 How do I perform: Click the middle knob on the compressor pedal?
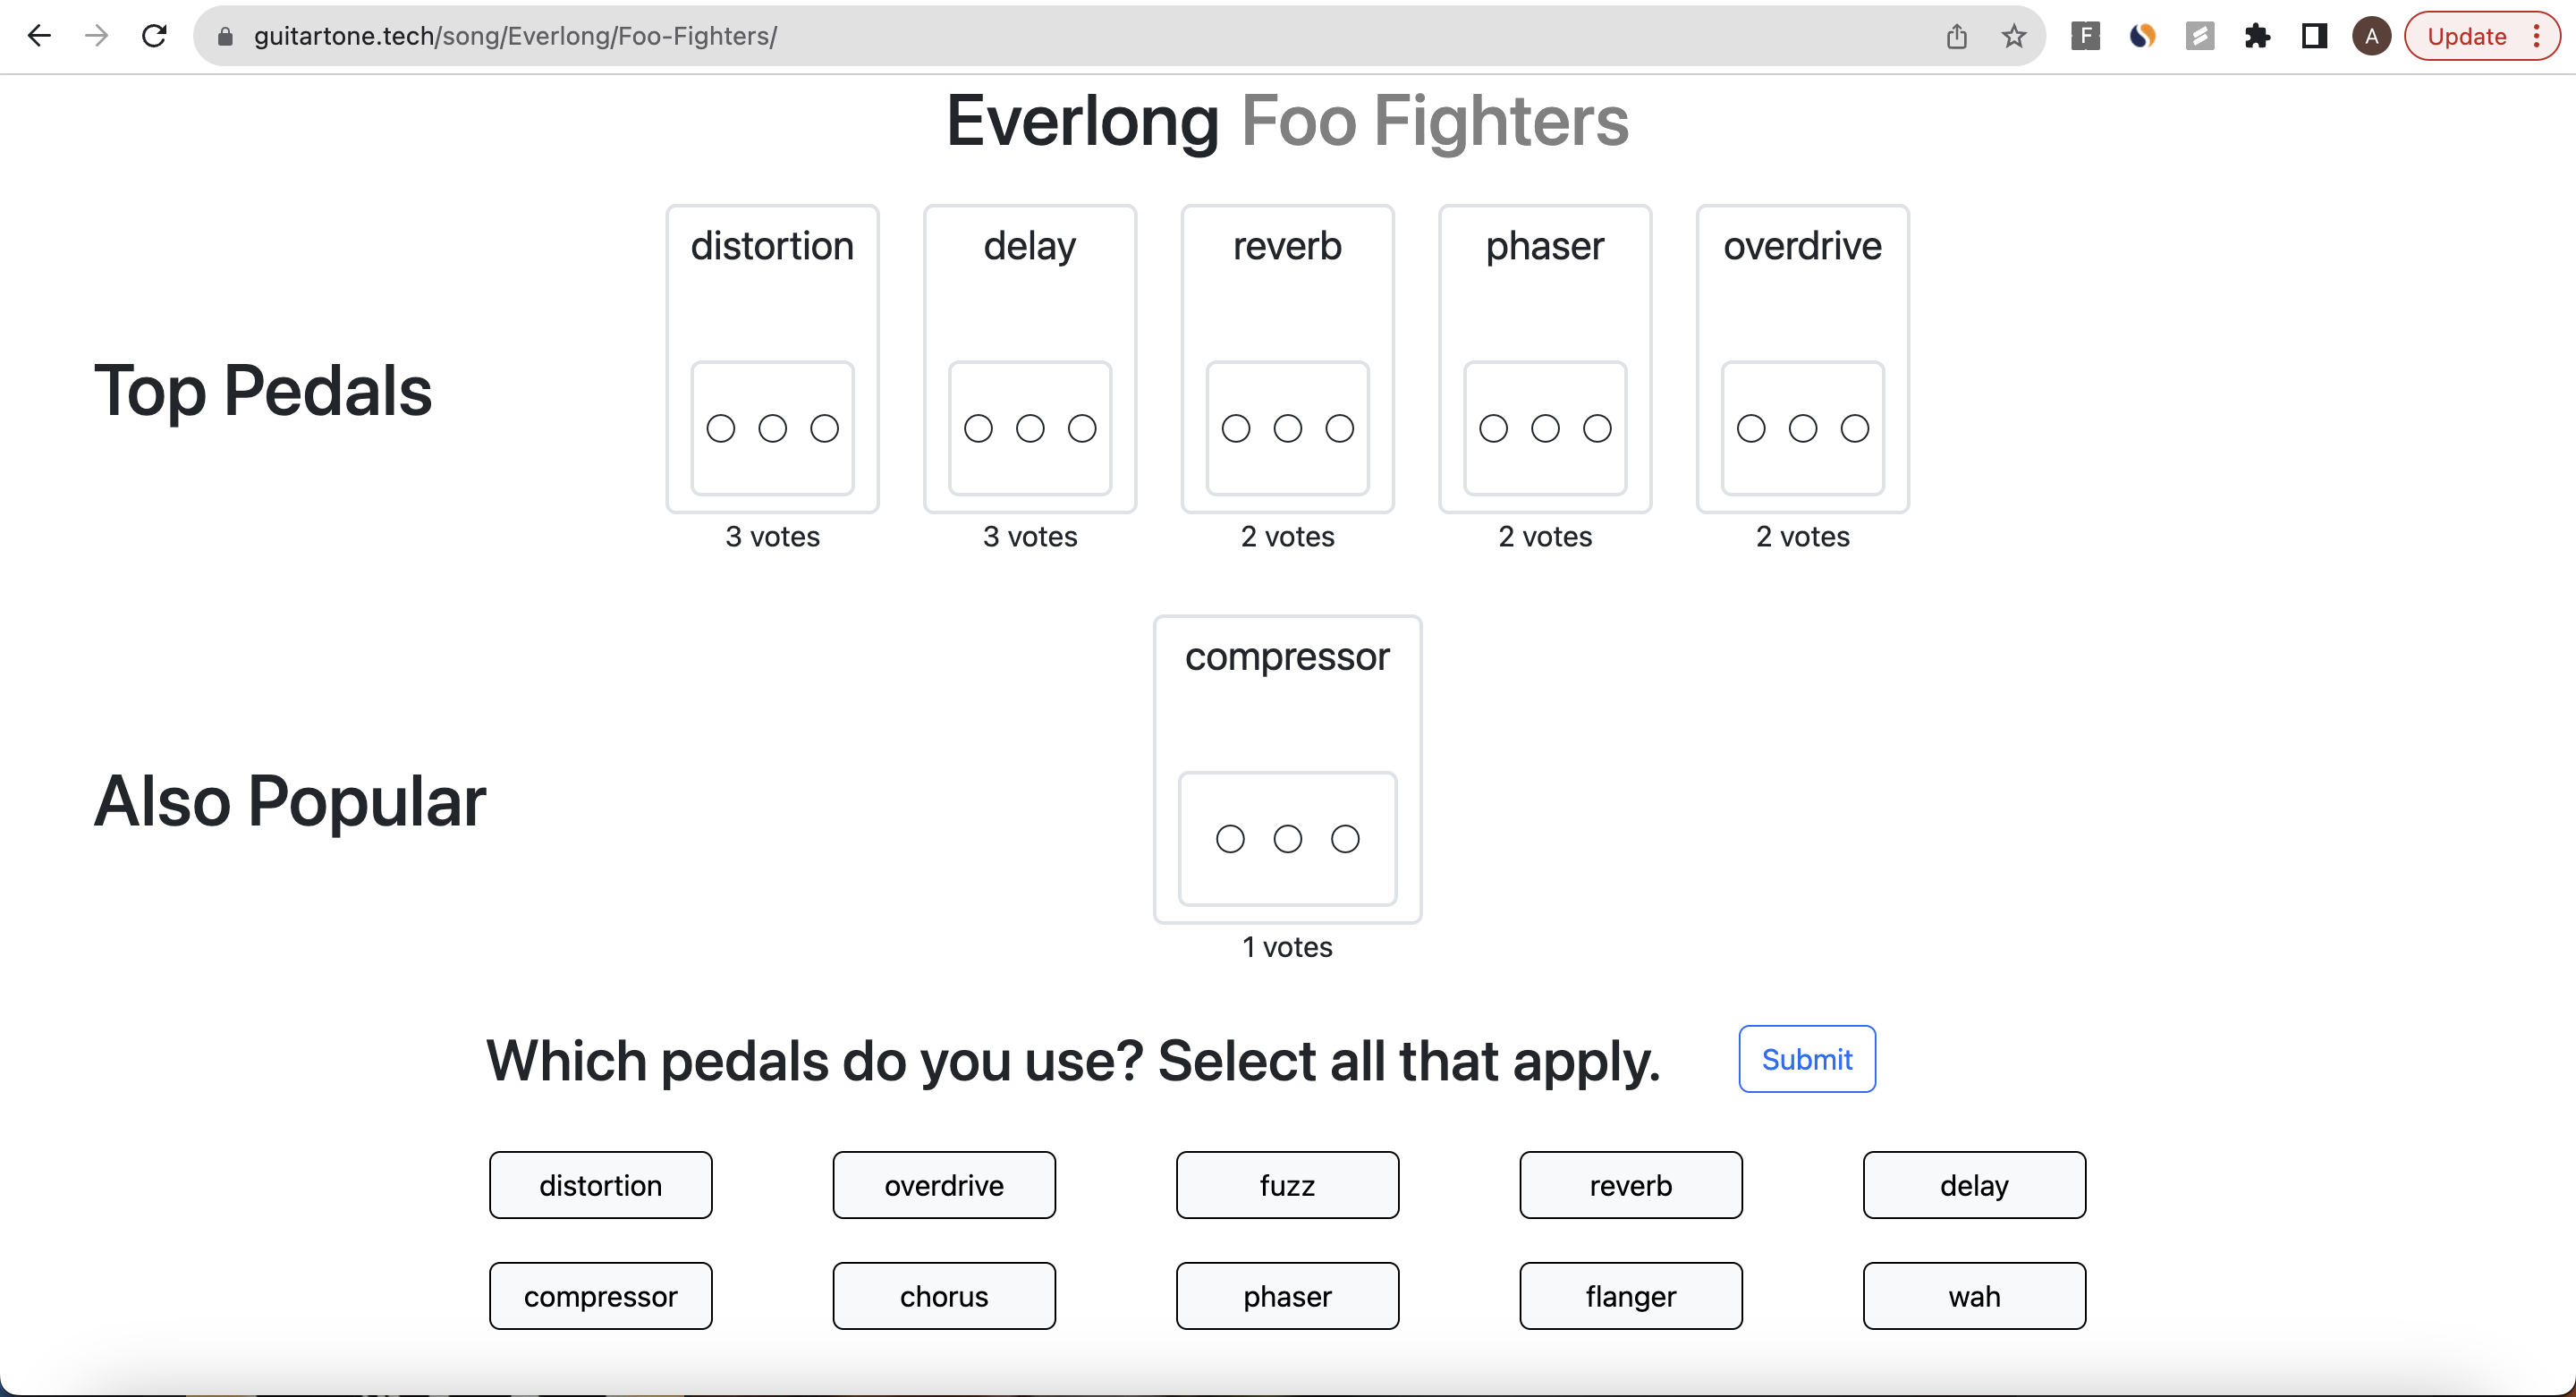pyautogui.click(x=1287, y=839)
